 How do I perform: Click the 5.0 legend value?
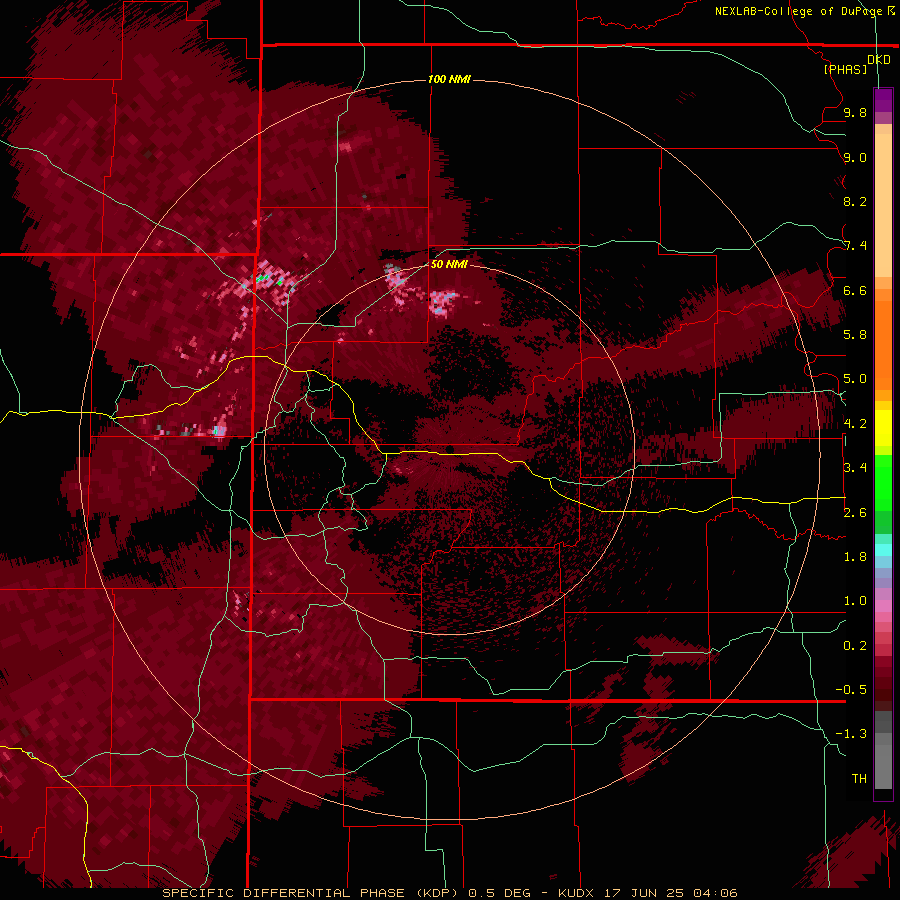pyautogui.click(x=855, y=379)
